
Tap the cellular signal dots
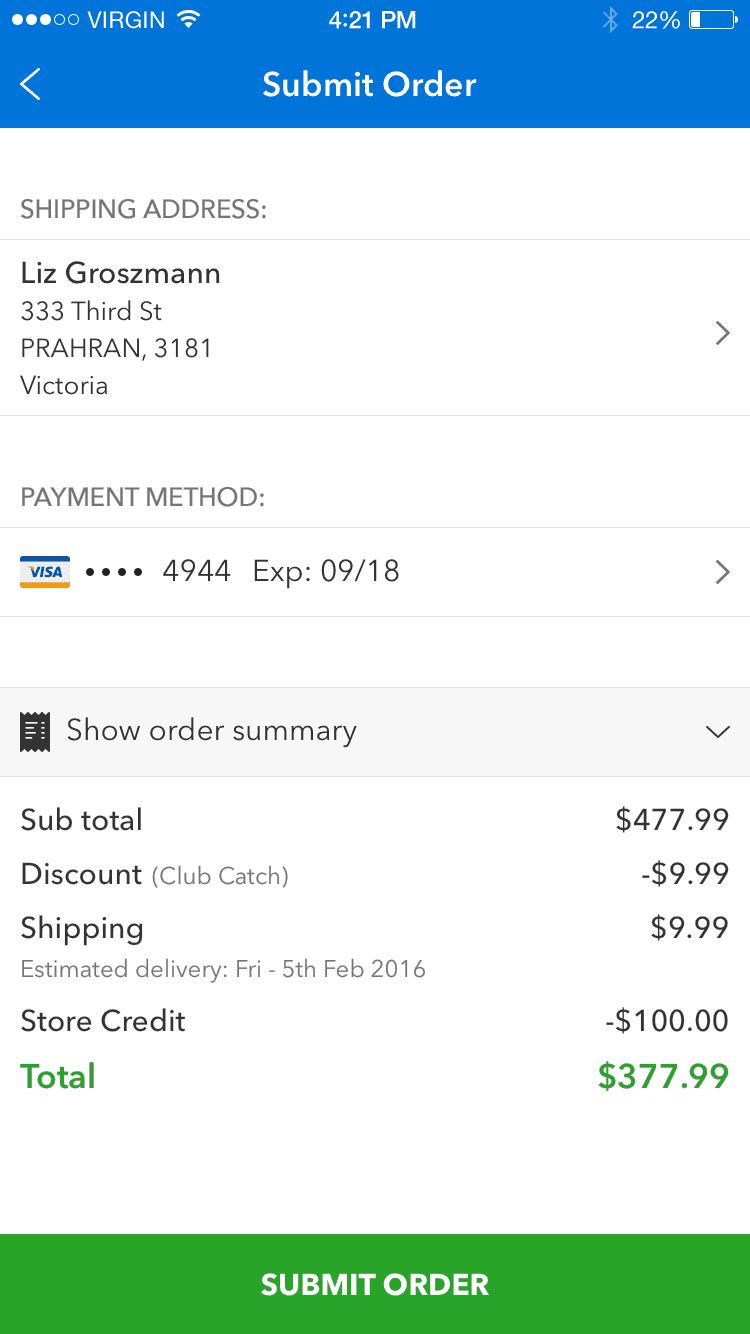pyautogui.click(x=45, y=20)
